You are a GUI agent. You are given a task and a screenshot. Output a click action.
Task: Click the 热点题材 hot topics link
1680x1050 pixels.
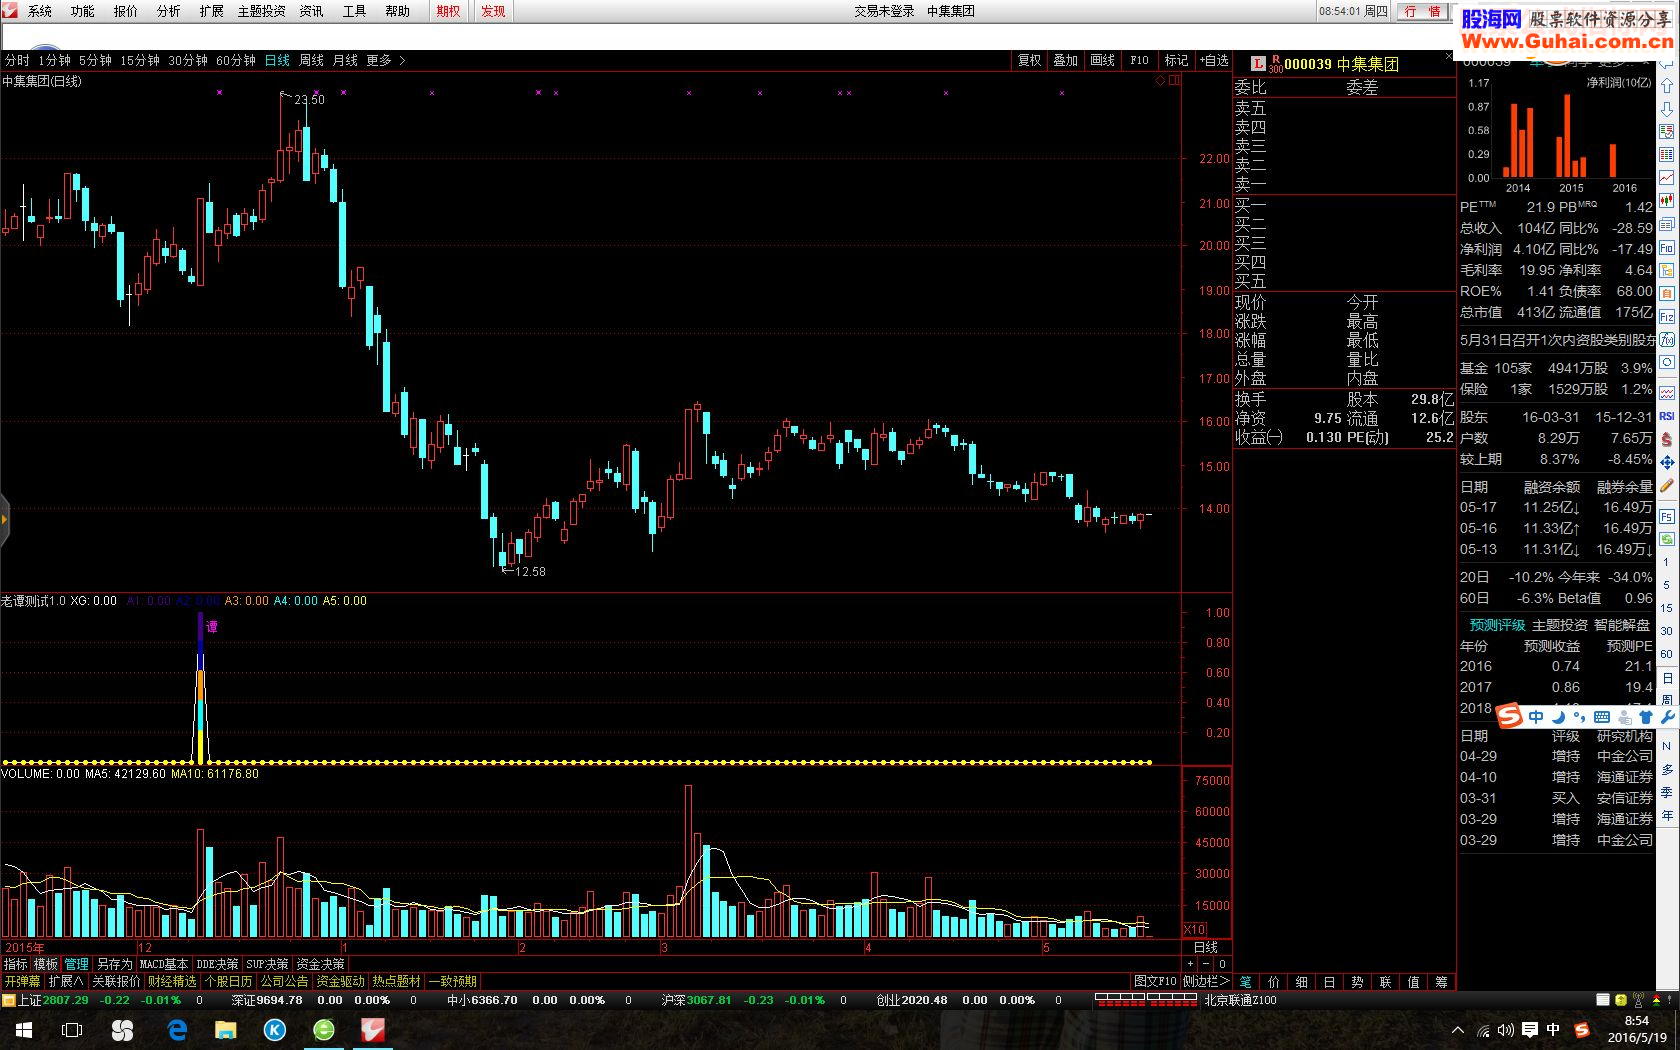(397, 981)
